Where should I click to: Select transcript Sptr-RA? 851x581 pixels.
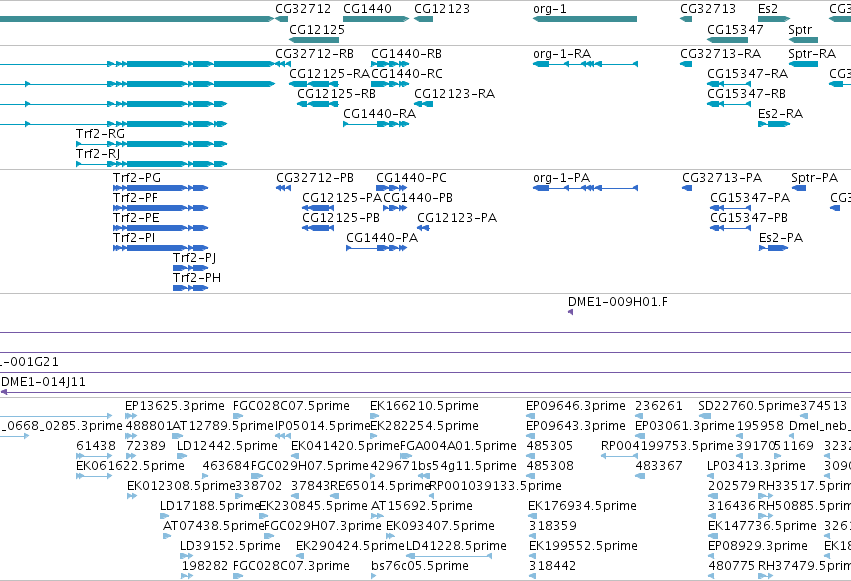[812, 54]
